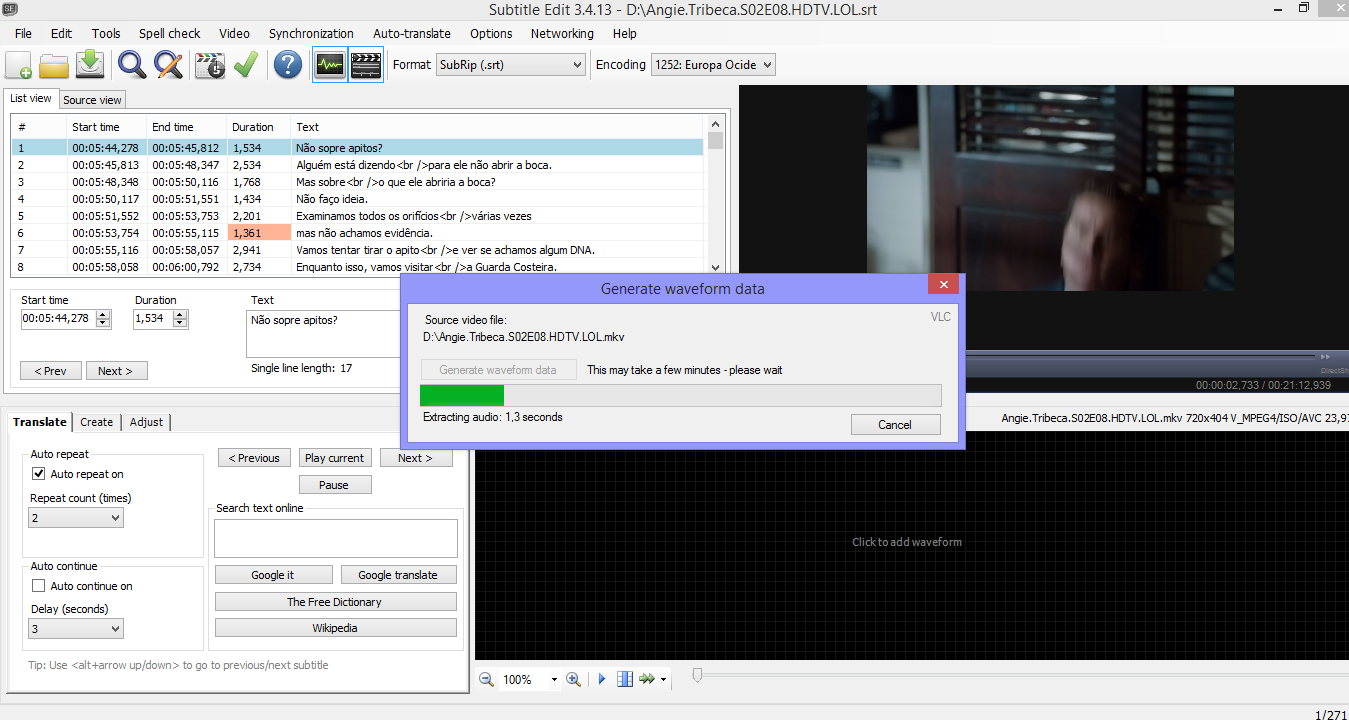Switch to the Source view tab
Screen dimensions: 1349x720
(91, 99)
